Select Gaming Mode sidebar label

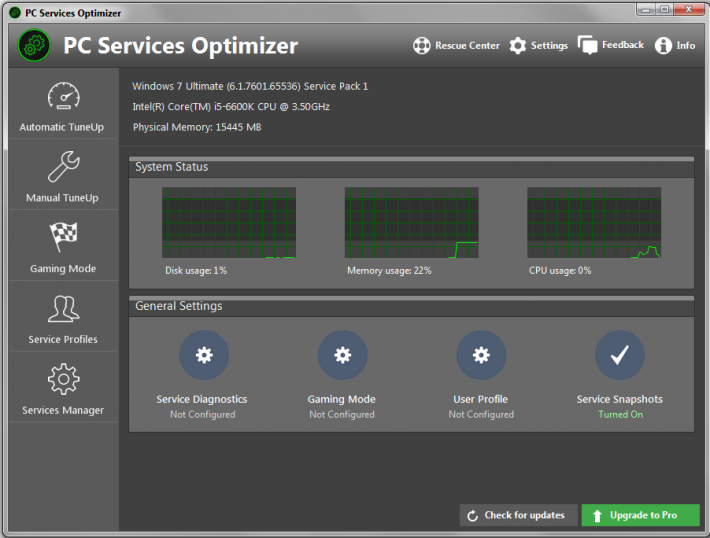(x=63, y=269)
